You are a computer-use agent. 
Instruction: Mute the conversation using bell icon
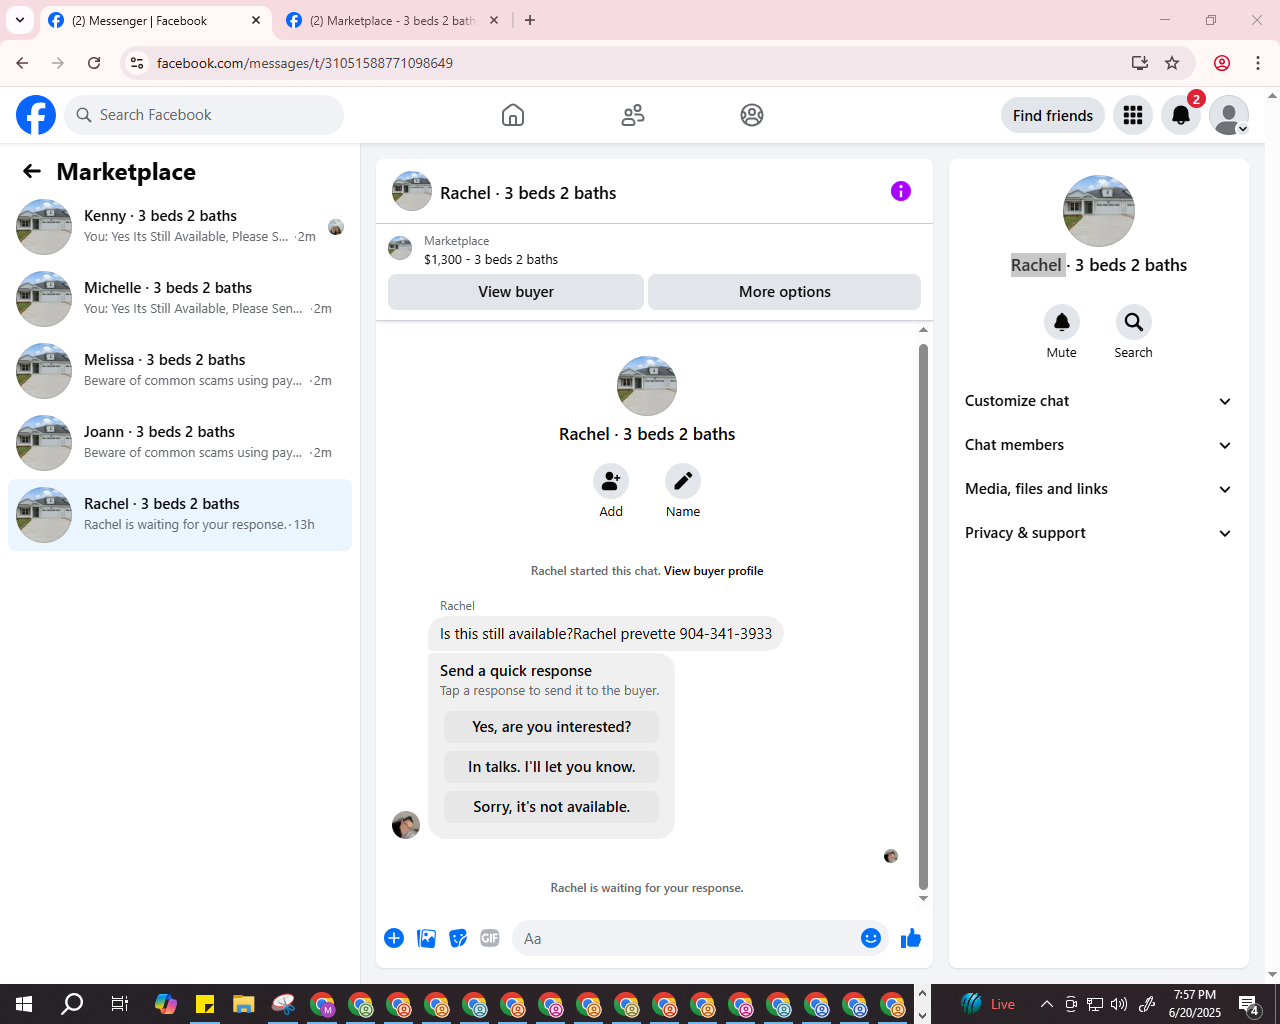pyautogui.click(x=1062, y=322)
